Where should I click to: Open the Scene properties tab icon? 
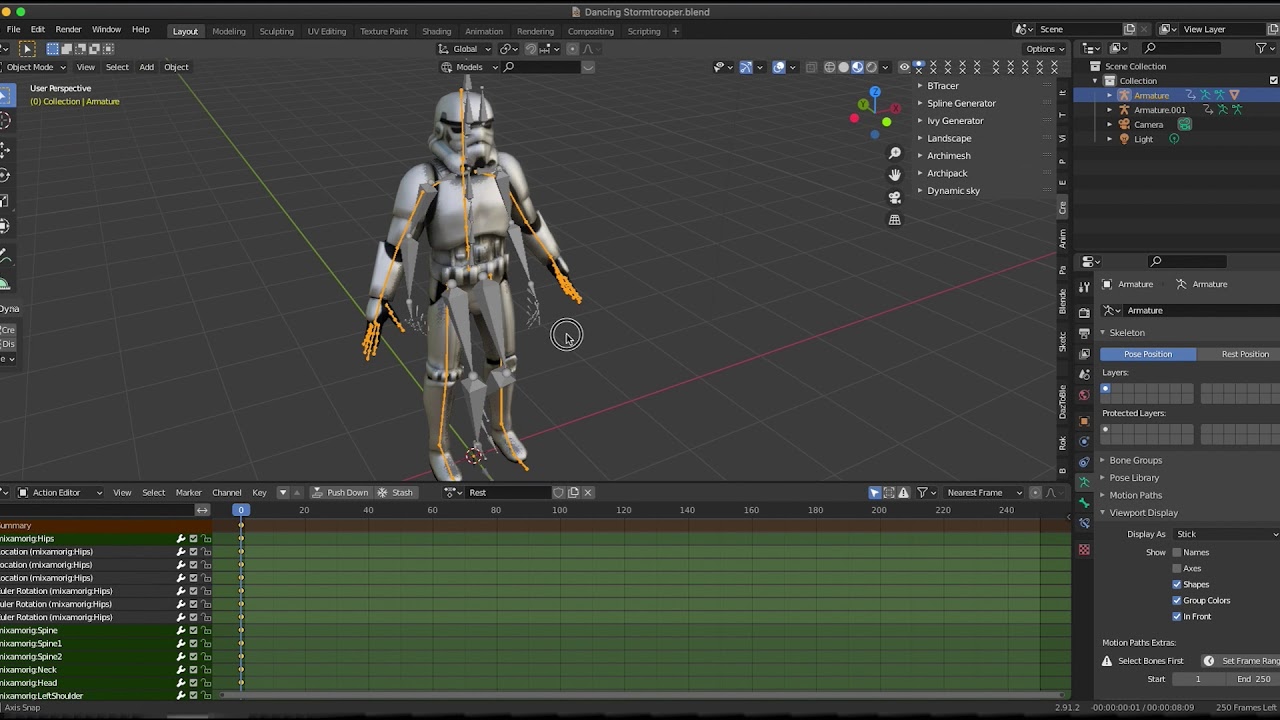pyautogui.click(x=1084, y=374)
